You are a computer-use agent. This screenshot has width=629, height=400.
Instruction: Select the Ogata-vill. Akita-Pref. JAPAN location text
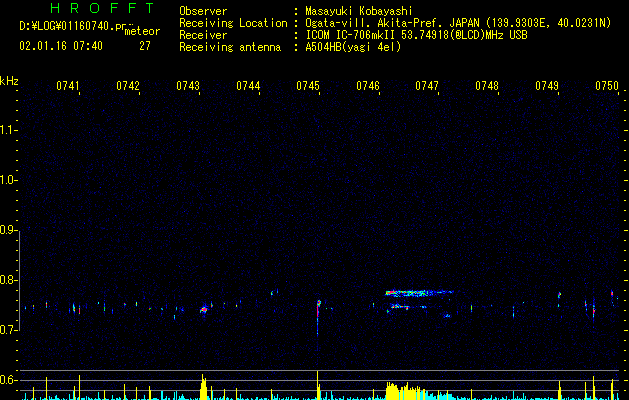point(458,23)
